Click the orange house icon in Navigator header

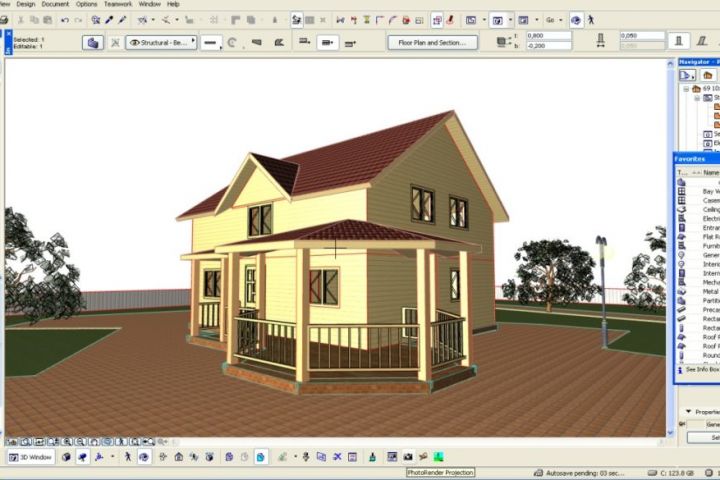pos(708,75)
